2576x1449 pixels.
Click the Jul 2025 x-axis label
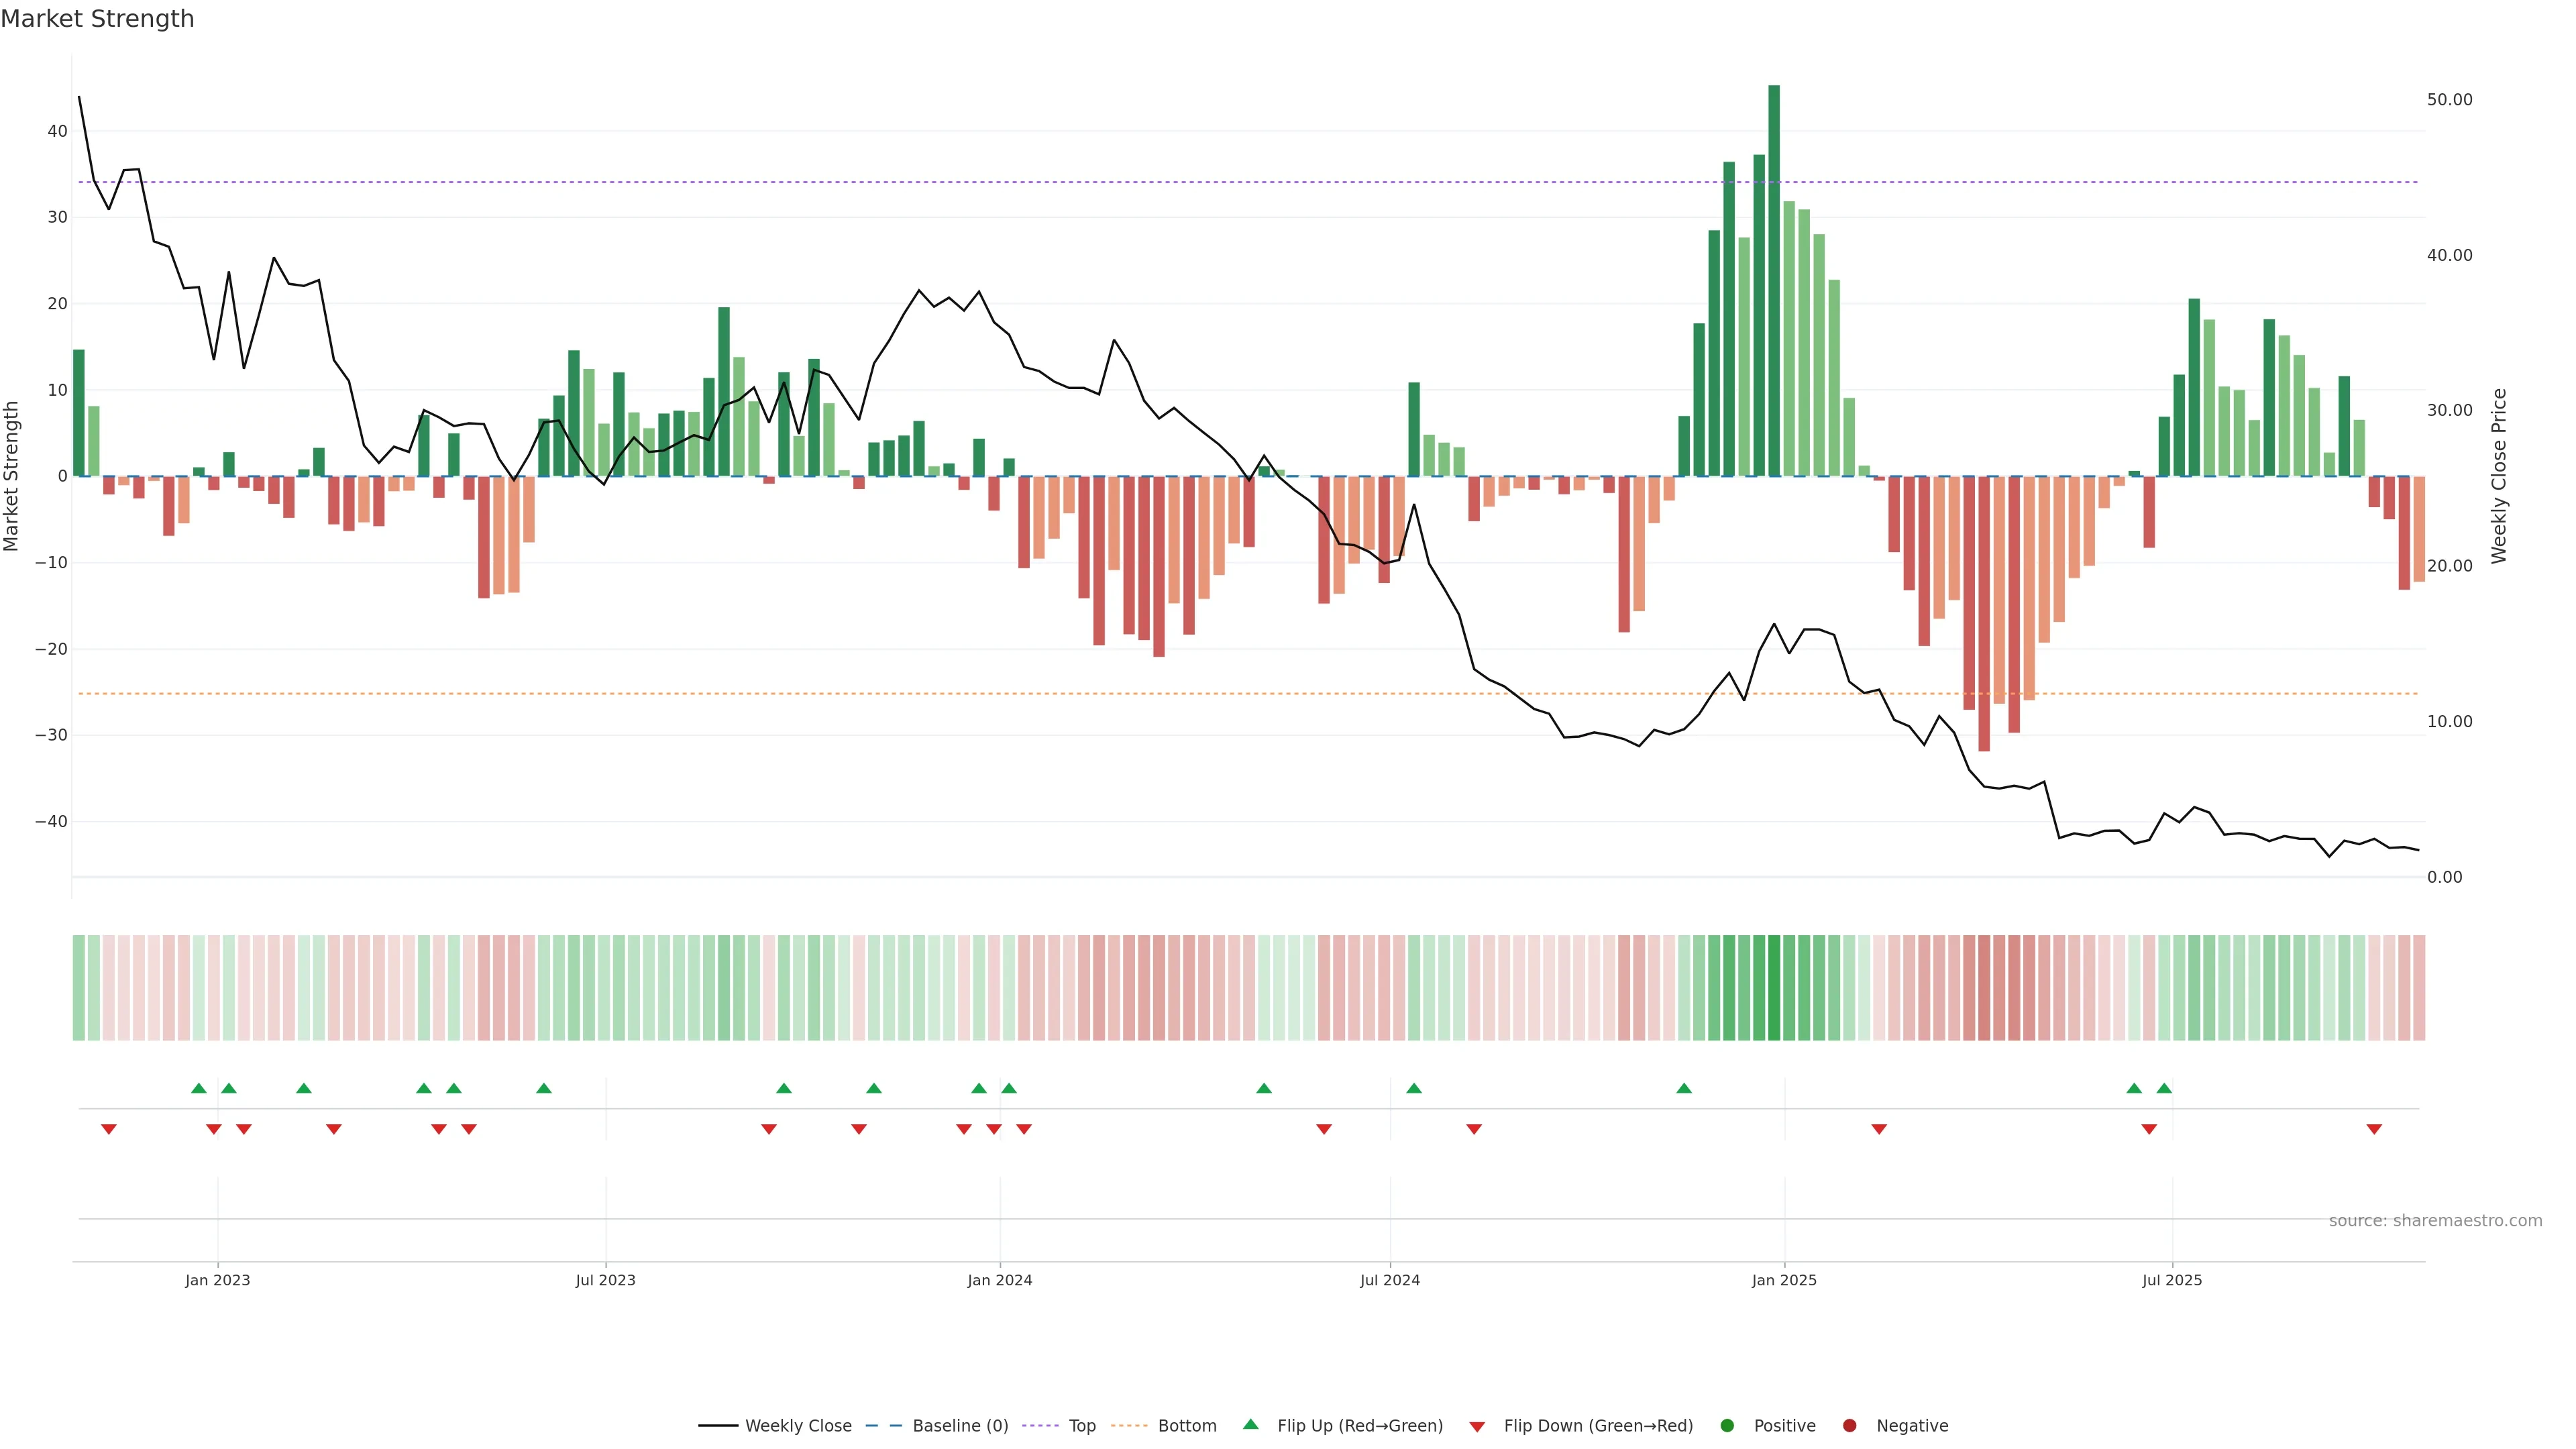(x=2171, y=1280)
